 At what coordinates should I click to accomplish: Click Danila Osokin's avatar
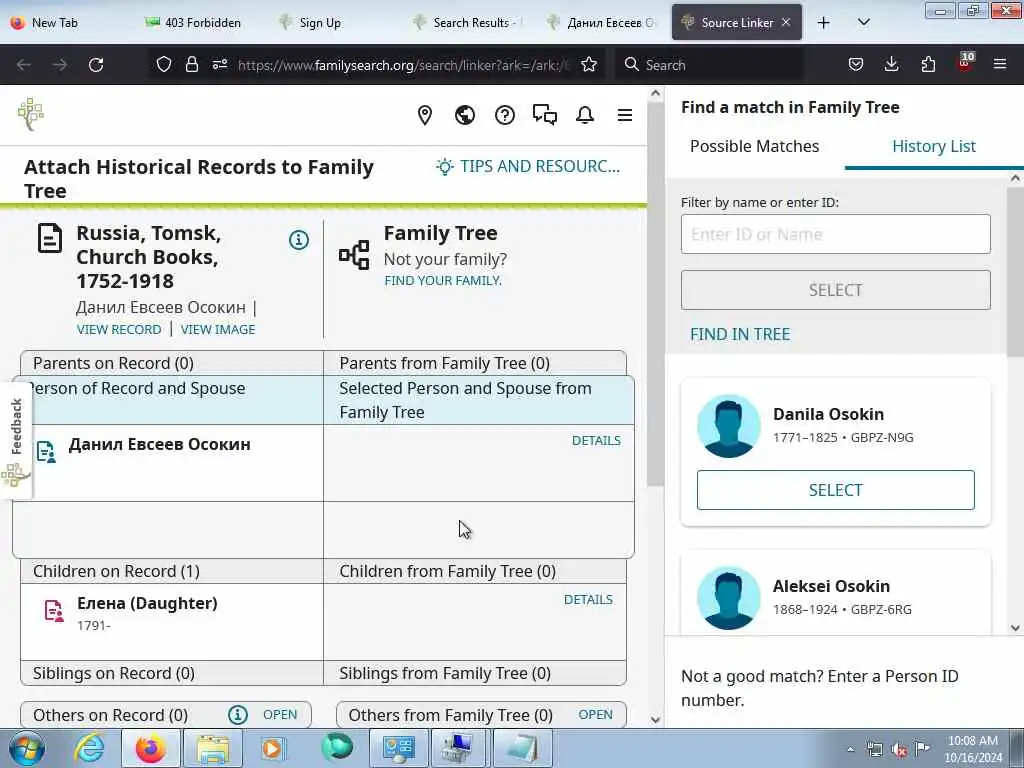pyautogui.click(x=728, y=426)
